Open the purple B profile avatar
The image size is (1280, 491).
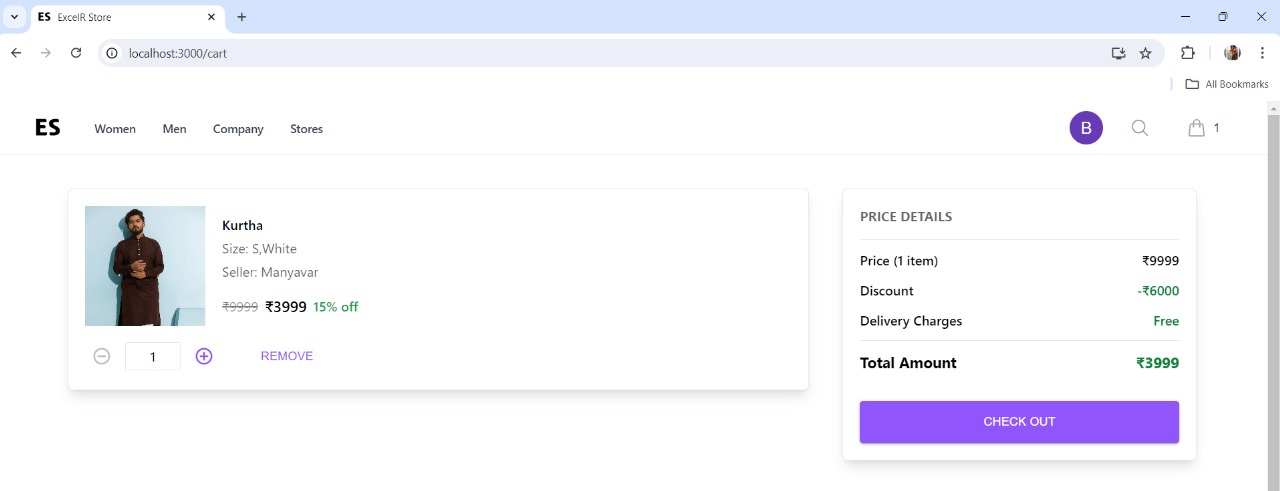[x=1086, y=128]
